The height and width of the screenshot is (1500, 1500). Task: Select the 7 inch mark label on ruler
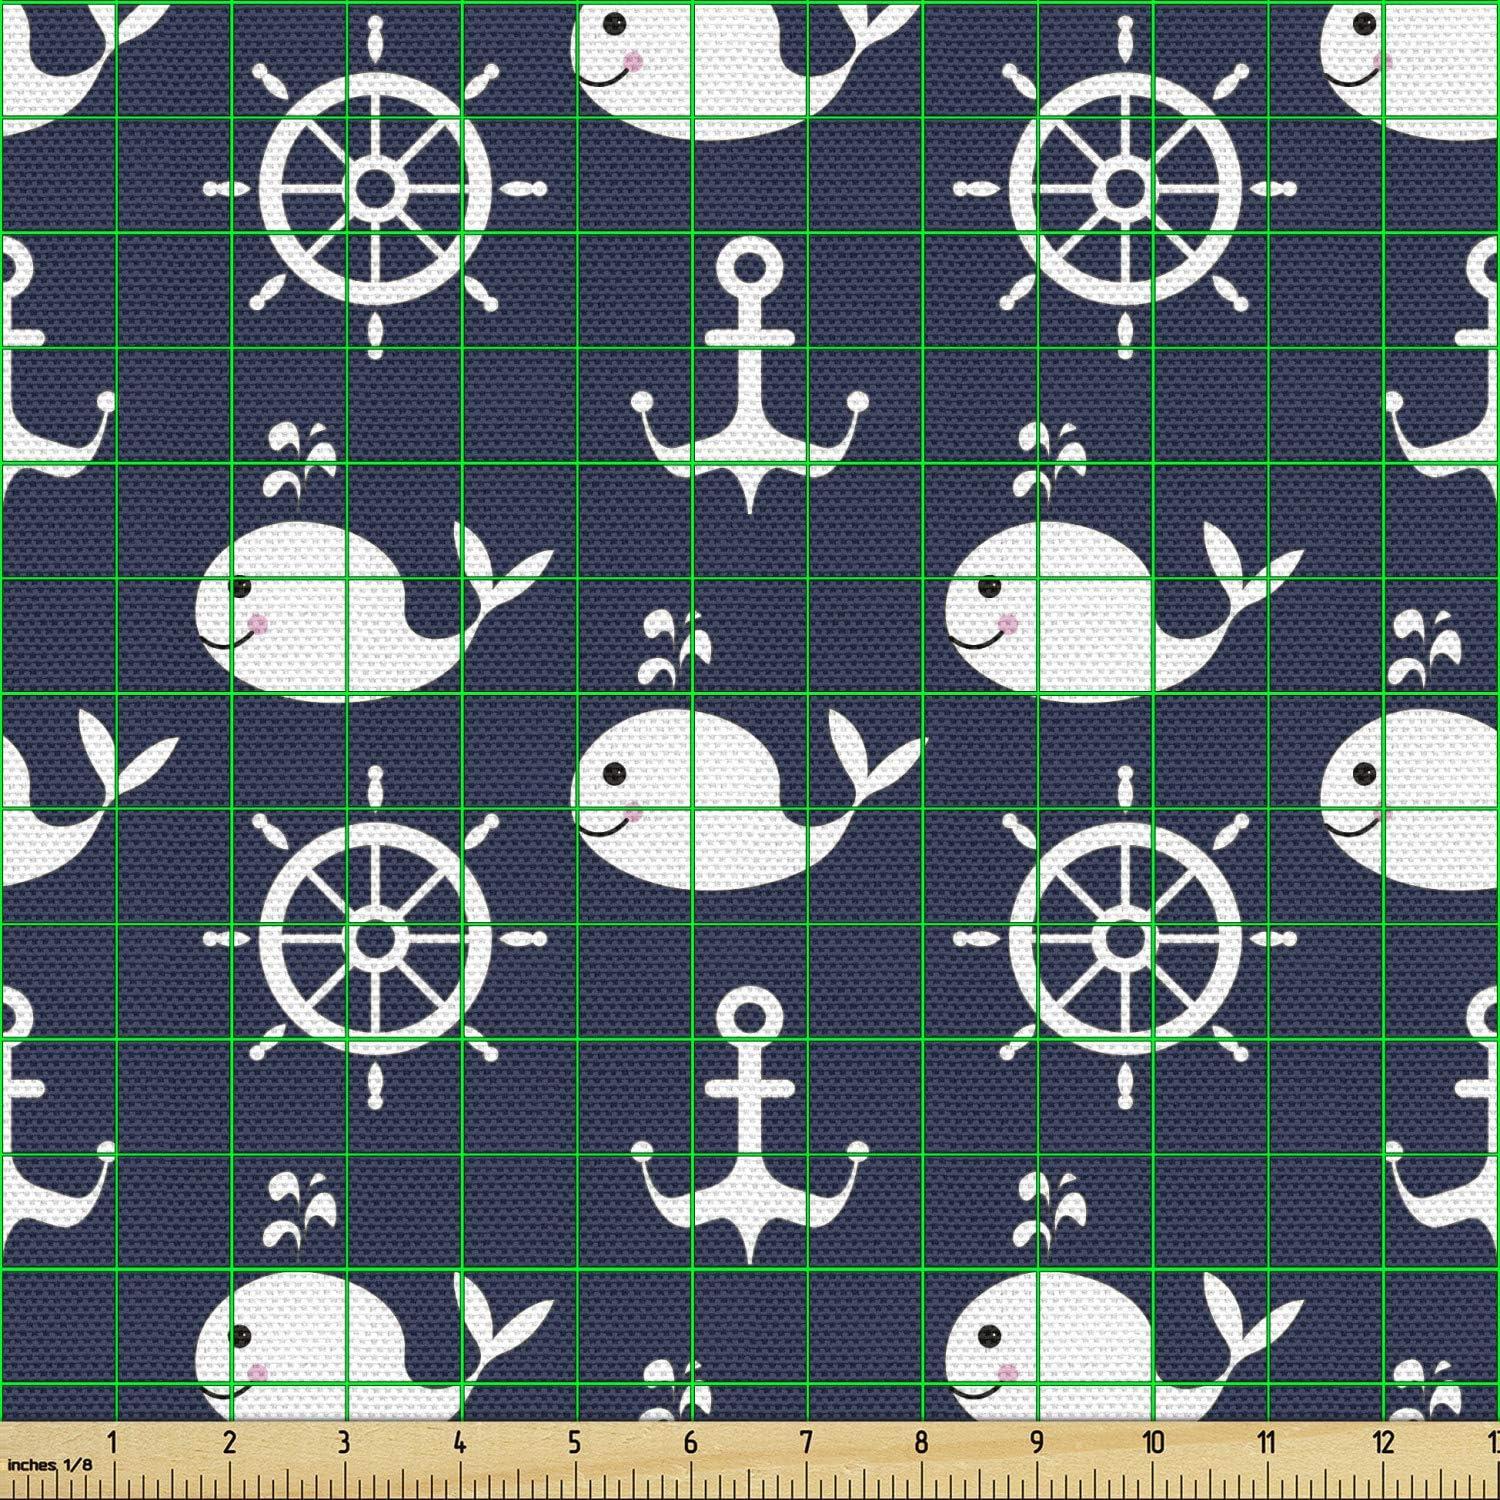805,1443
